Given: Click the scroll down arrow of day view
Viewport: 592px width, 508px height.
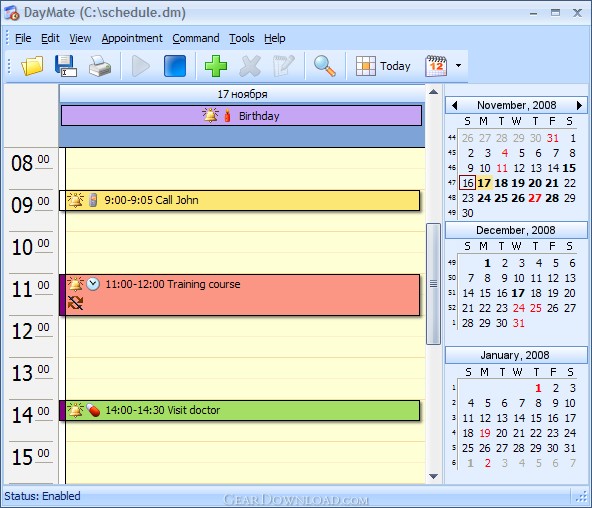Looking at the screenshot, I should (x=433, y=477).
